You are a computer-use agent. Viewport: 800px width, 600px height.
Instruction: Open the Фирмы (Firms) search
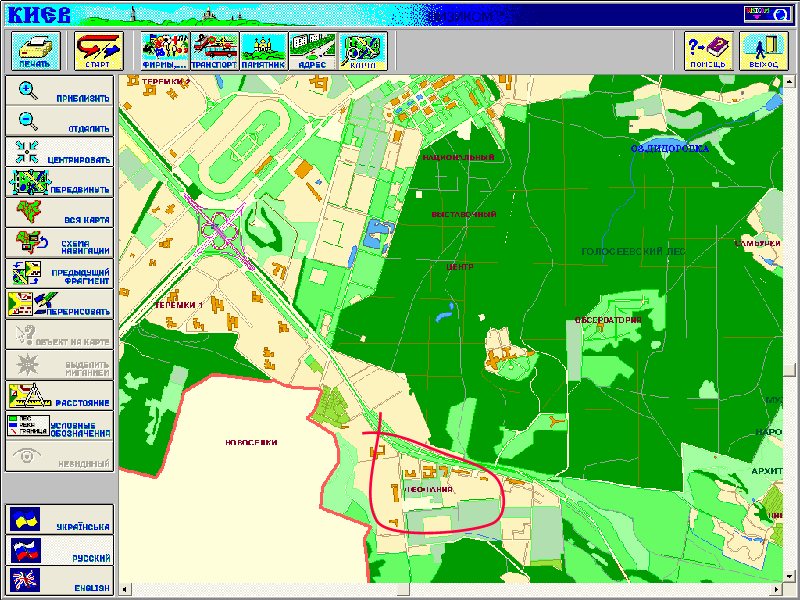click(x=165, y=50)
